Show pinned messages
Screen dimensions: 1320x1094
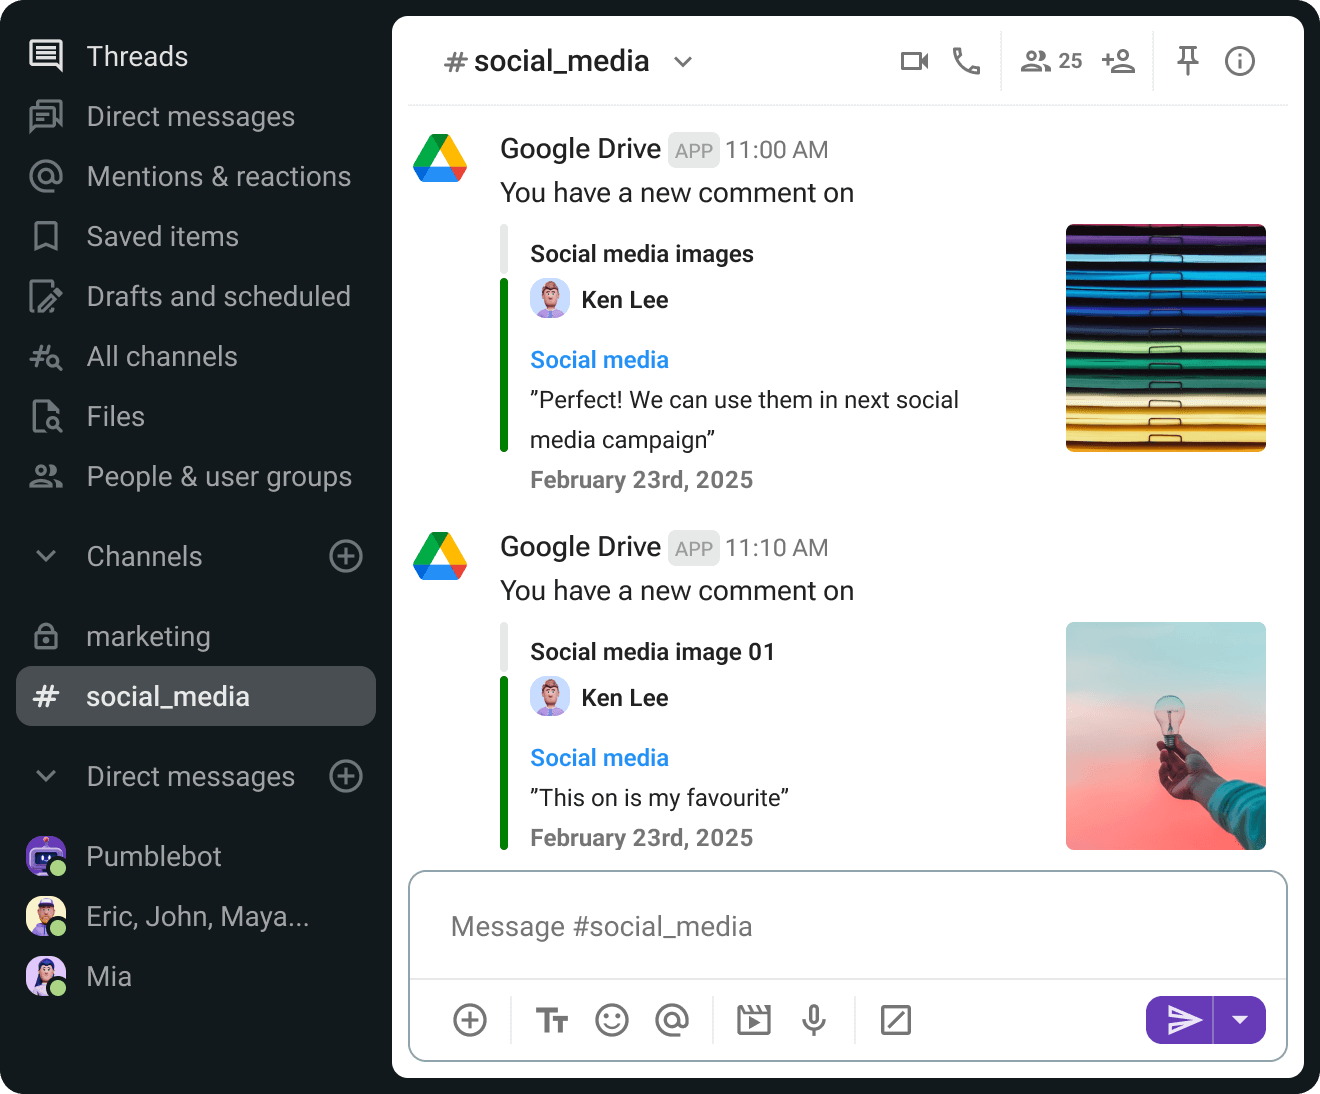tap(1188, 61)
